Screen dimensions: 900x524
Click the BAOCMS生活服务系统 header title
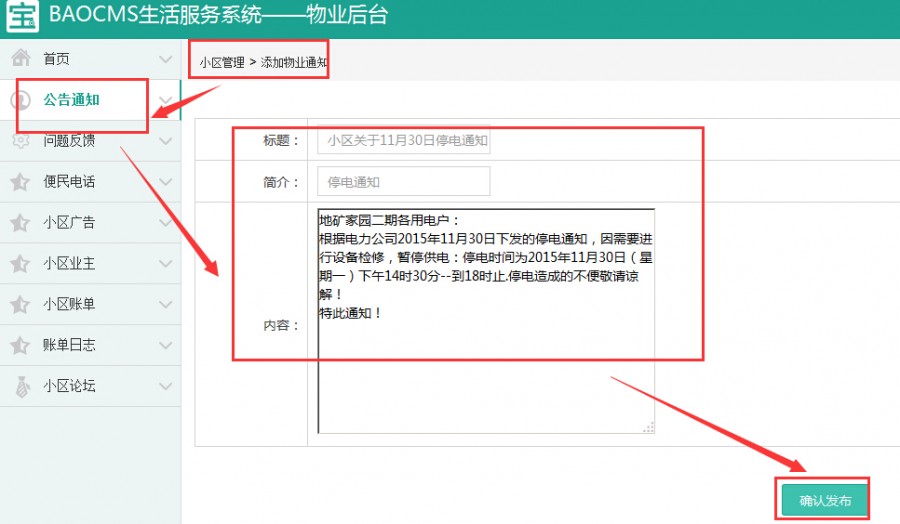(218, 14)
